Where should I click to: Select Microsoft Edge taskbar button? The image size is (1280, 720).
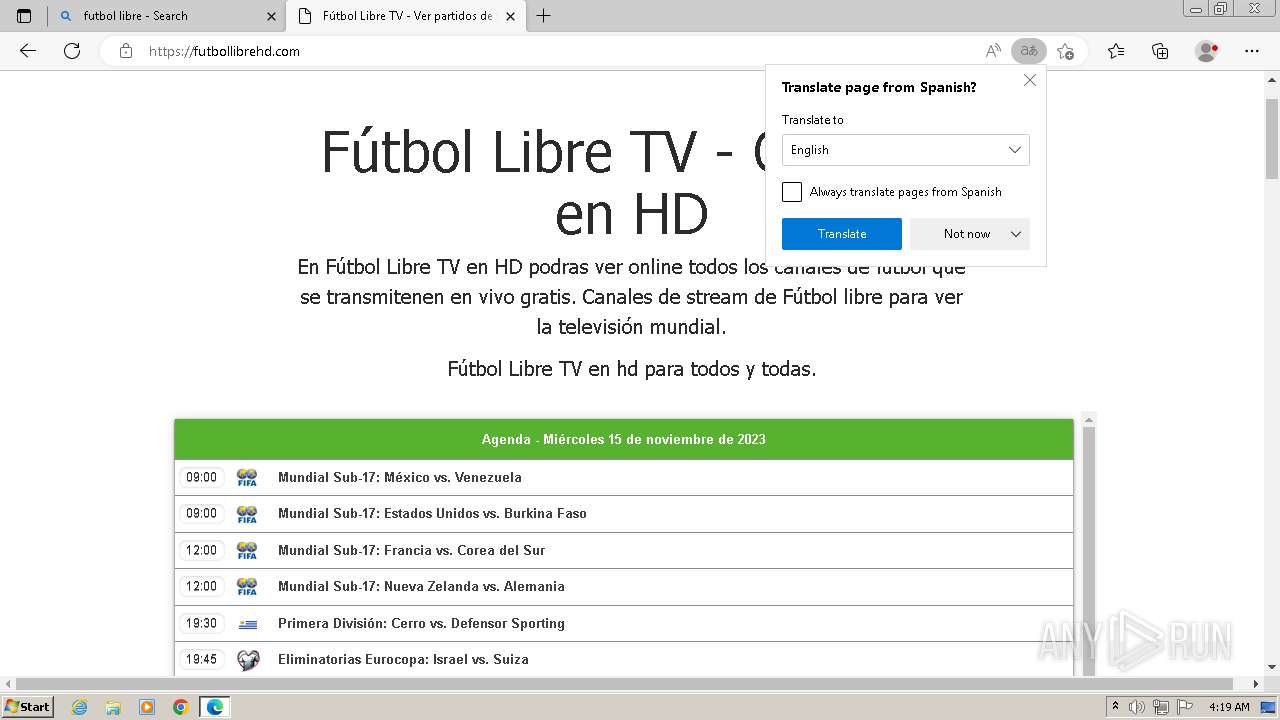tap(215, 707)
